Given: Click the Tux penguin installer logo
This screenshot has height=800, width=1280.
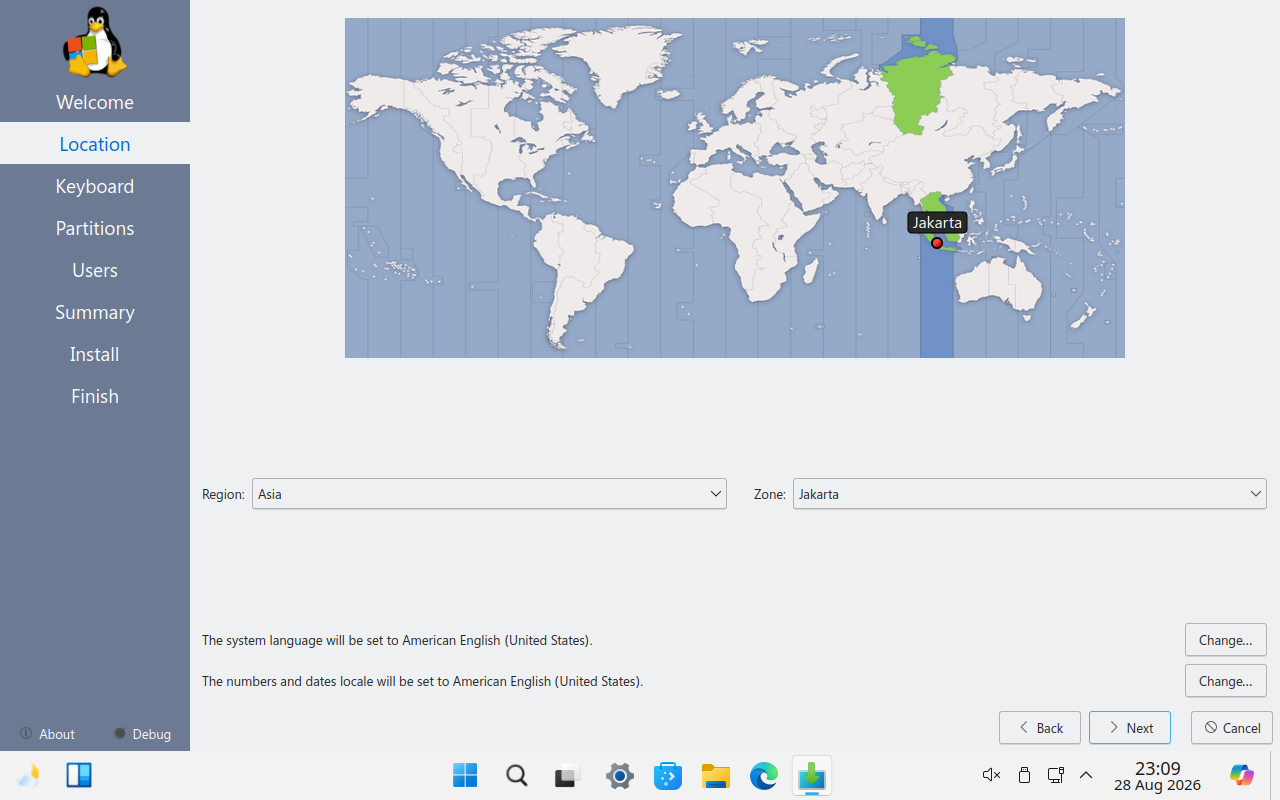Looking at the screenshot, I should pyautogui.click(x=95, y=42).
